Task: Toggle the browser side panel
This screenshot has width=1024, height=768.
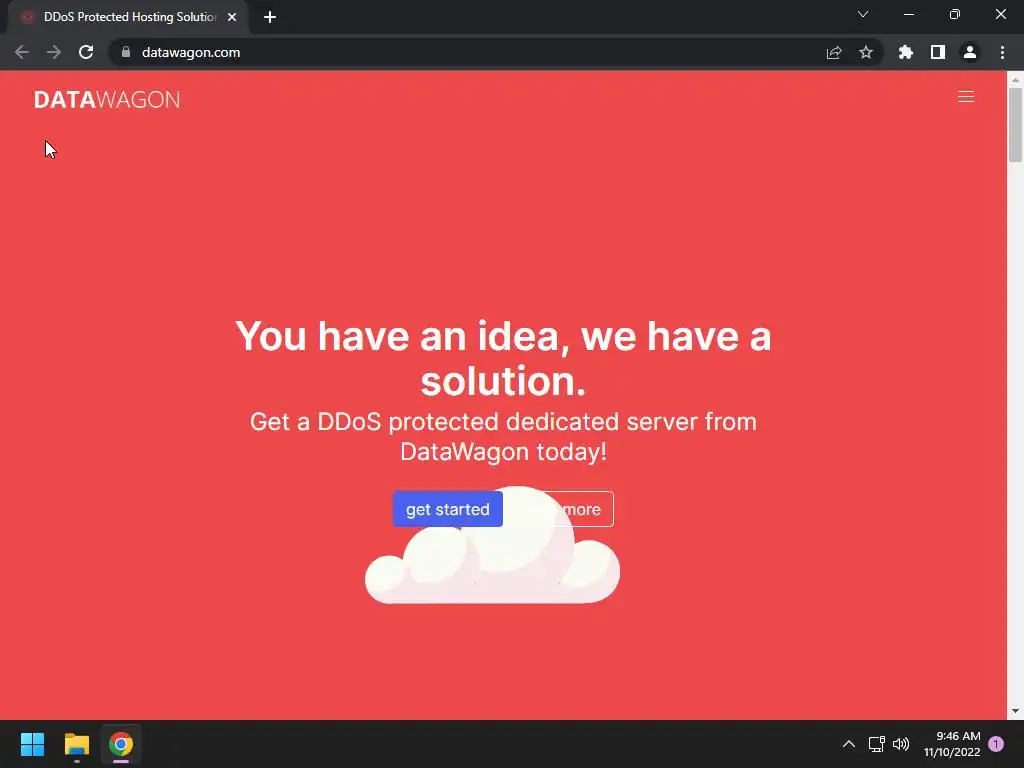Action: (938, 52)
